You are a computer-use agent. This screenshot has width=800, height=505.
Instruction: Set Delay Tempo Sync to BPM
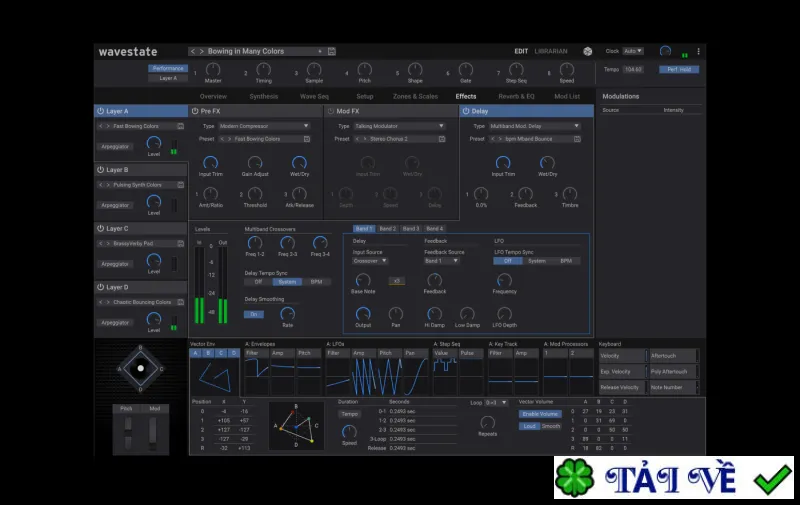(316, 282)
